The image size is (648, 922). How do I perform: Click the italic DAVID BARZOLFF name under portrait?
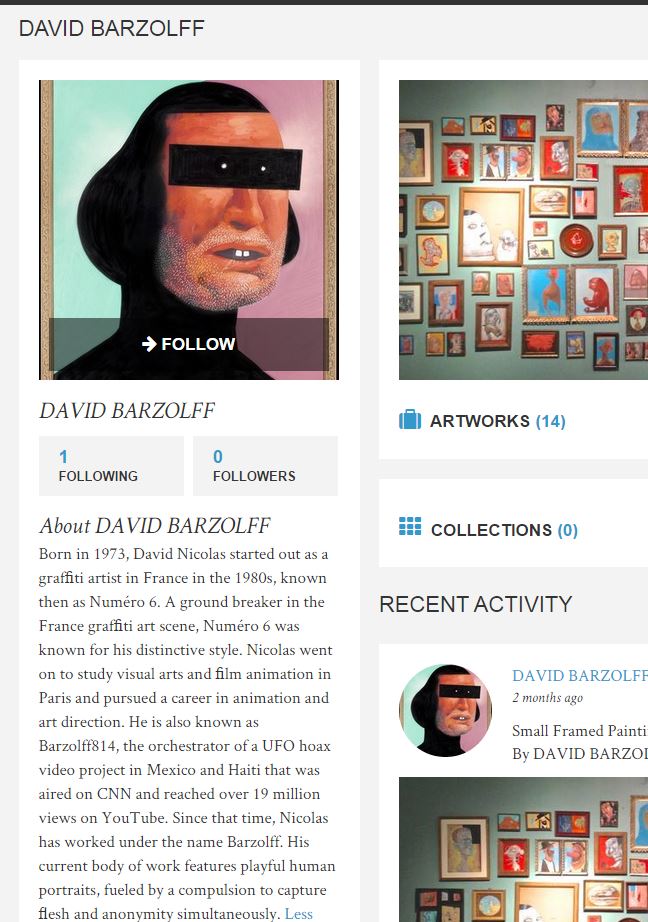pyautogui.click(x=127, y=410)
